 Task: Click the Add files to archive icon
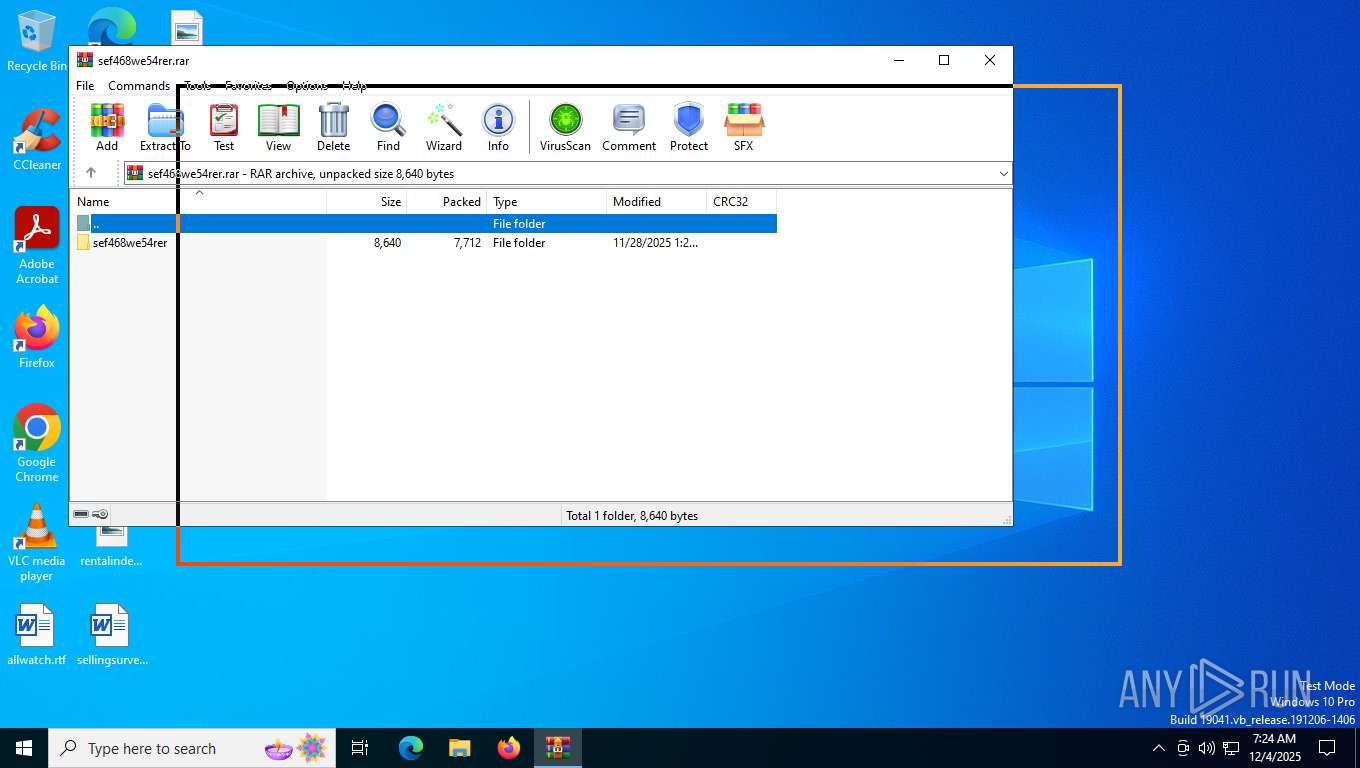click(107, 128)
